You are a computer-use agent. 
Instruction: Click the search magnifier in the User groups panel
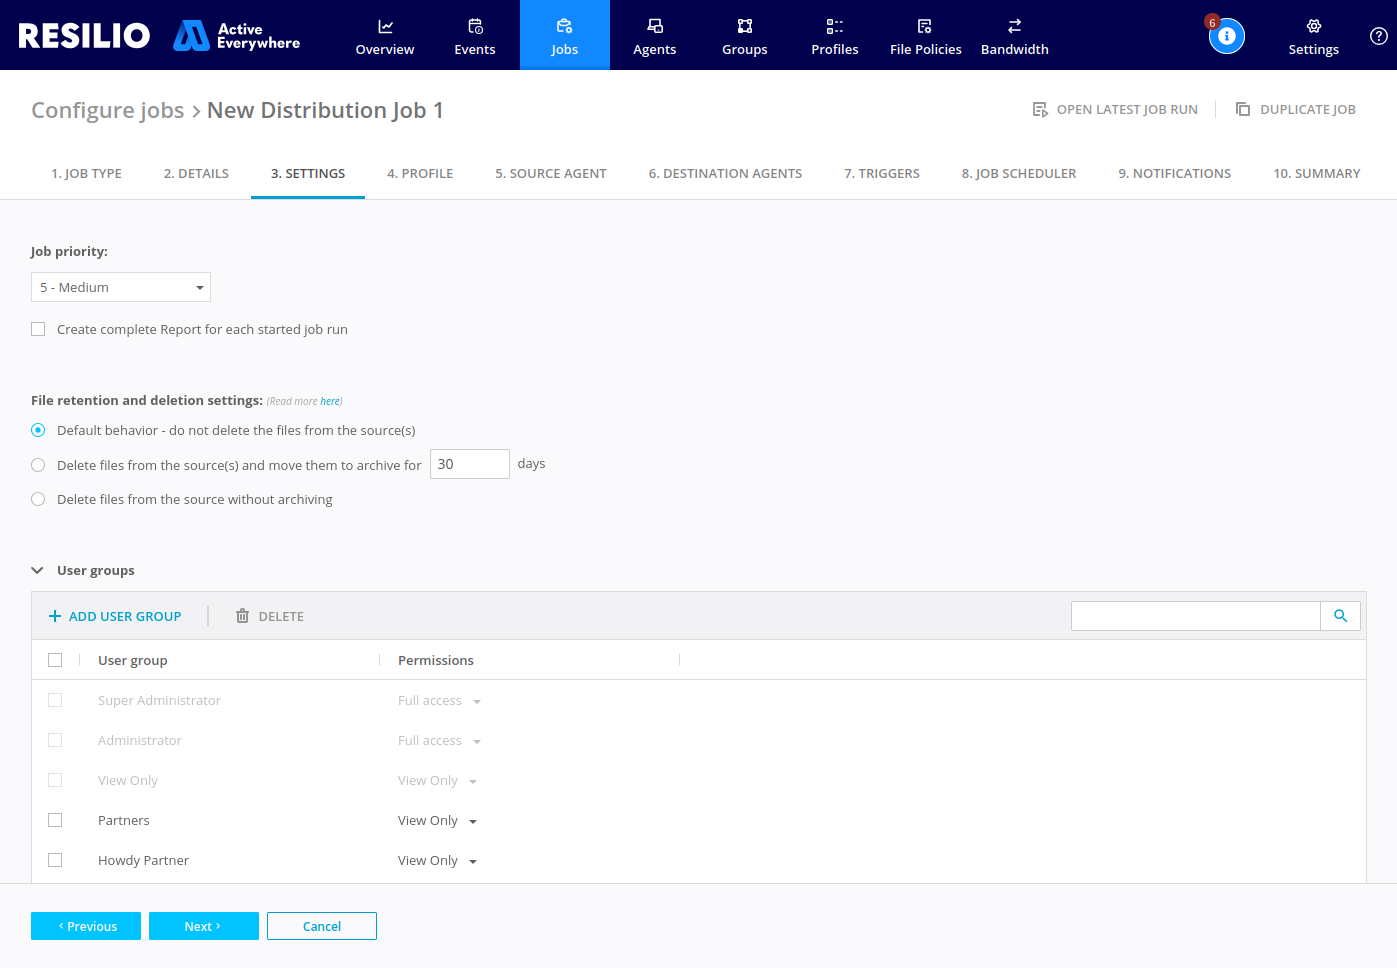(x=1340, y=616)
